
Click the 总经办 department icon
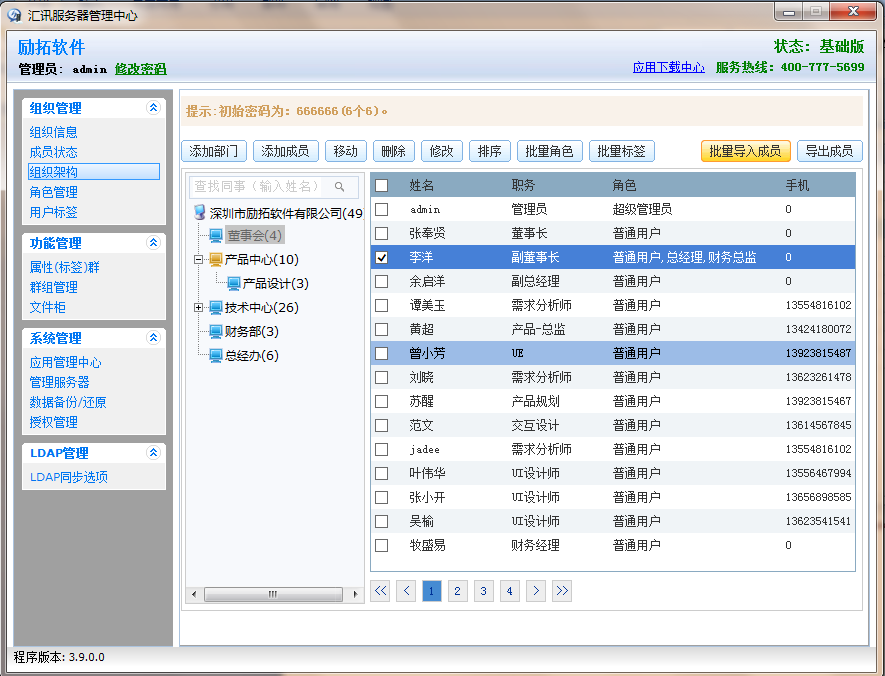pos(216,355)
